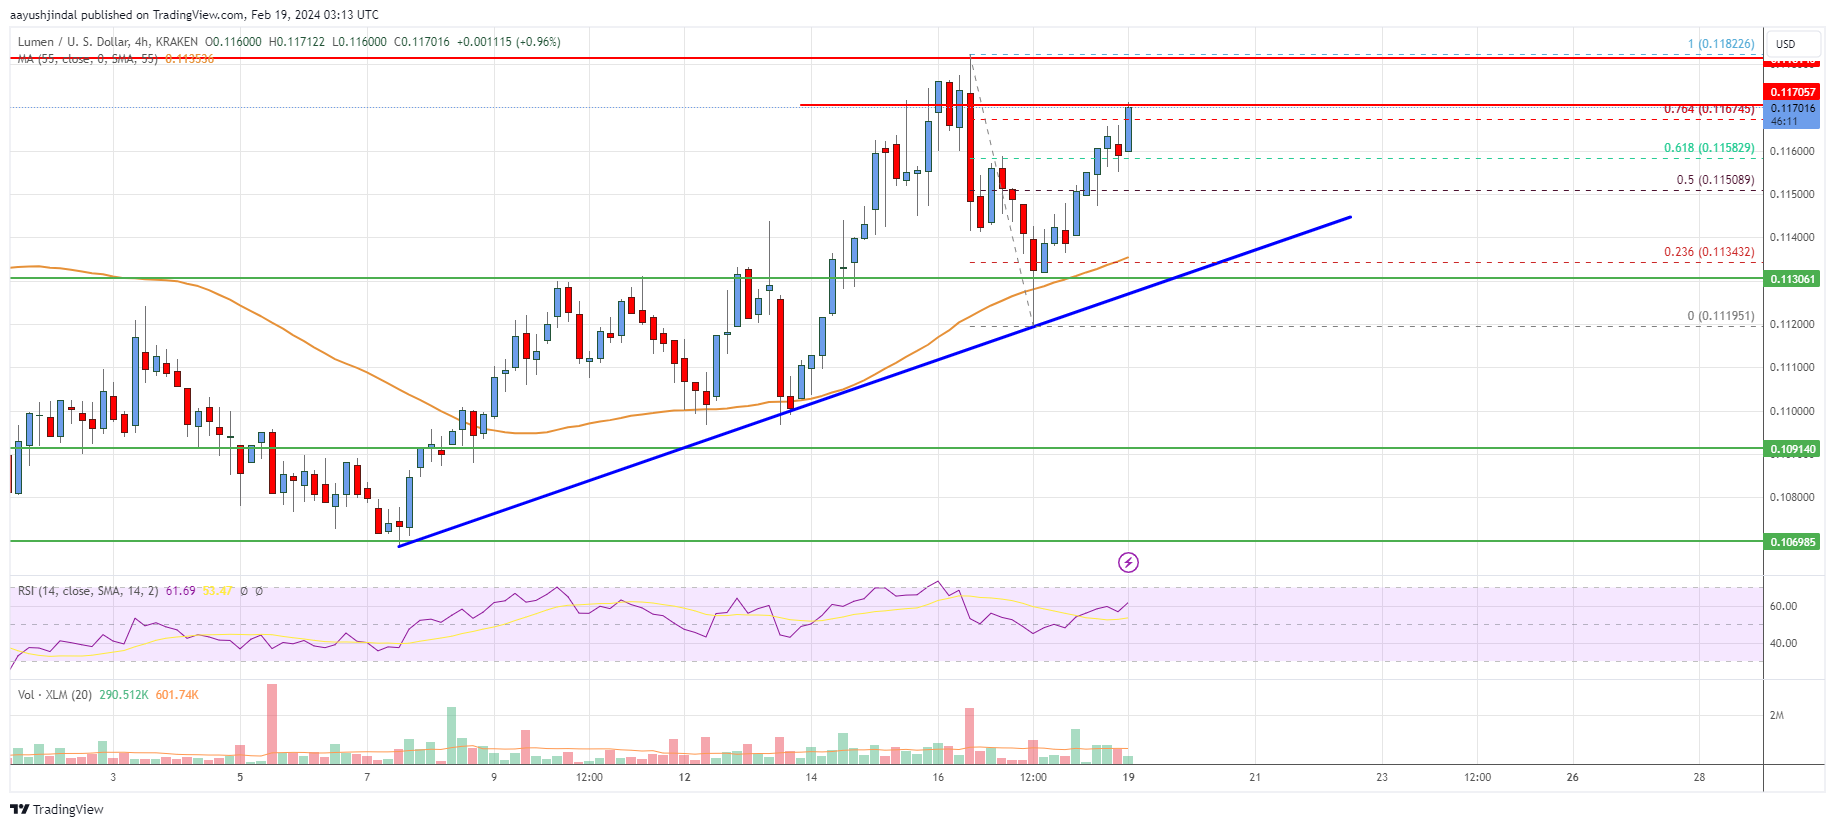Click the 0.5 (0.115089) Fibonacci label
This screenshot has height=827, width=1835.
pyautogui.click(x=1716, y=180)
